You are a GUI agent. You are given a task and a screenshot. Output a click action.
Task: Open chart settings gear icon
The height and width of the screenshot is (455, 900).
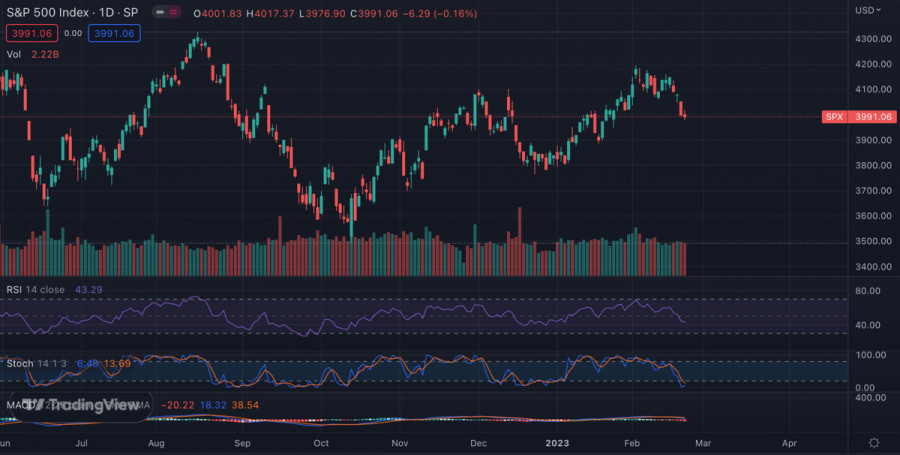click(874, 442)
